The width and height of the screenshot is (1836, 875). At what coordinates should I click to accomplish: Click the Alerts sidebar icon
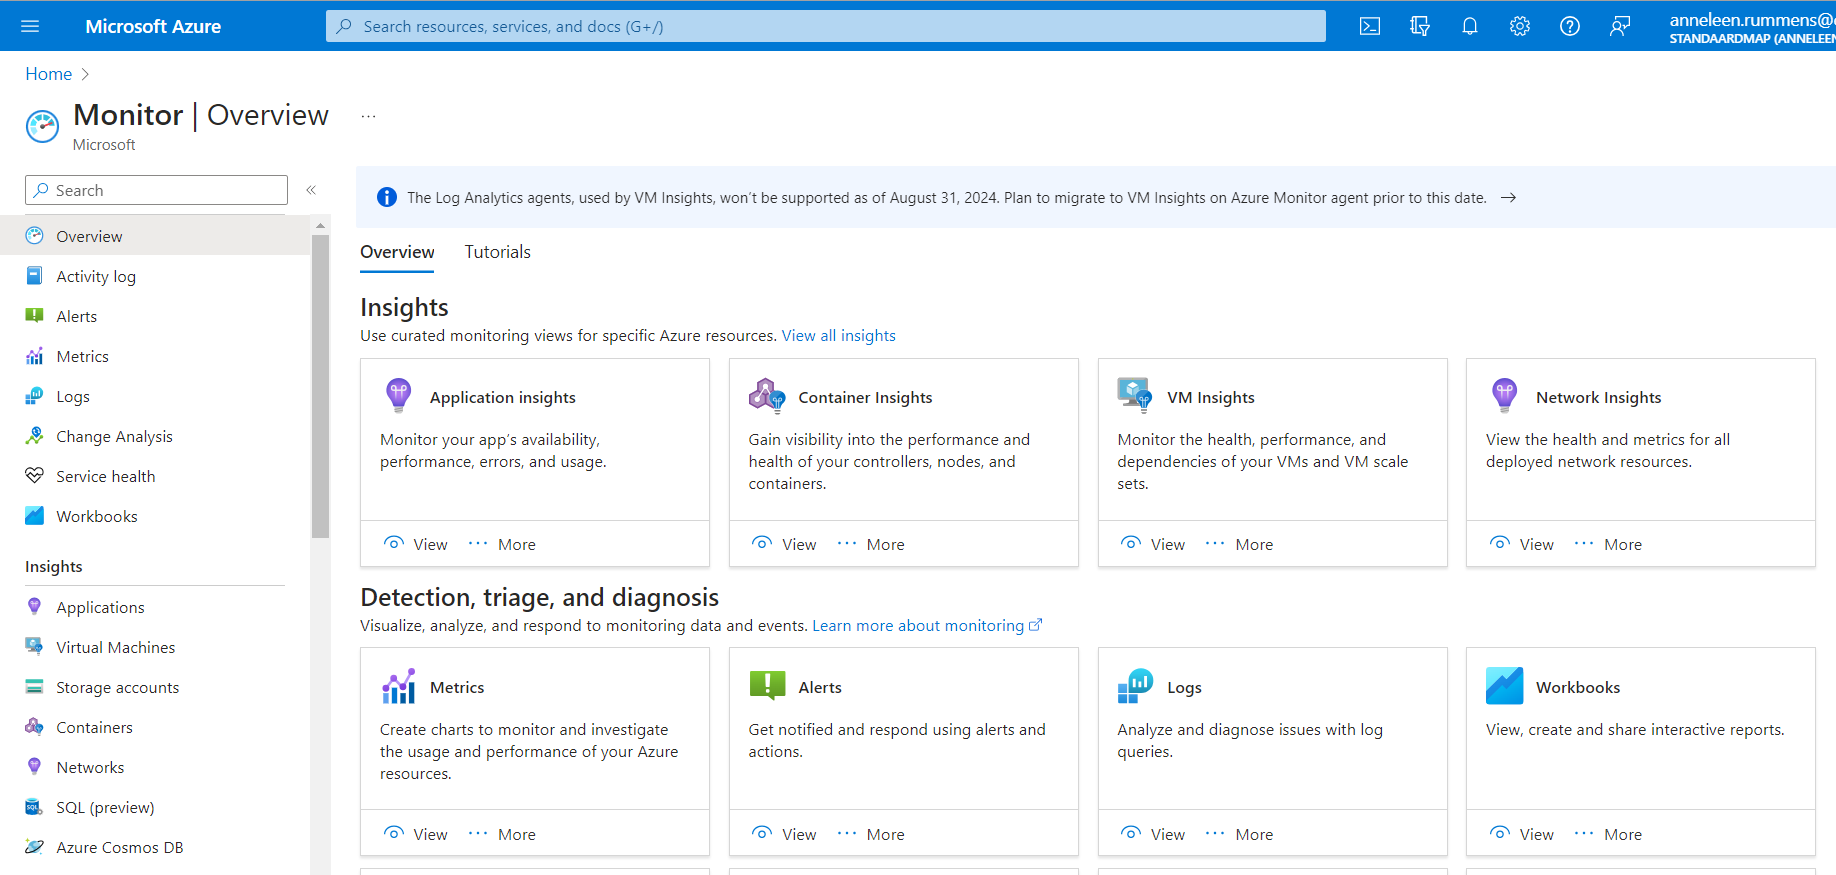pyautogui.click(x=34, y=316)
